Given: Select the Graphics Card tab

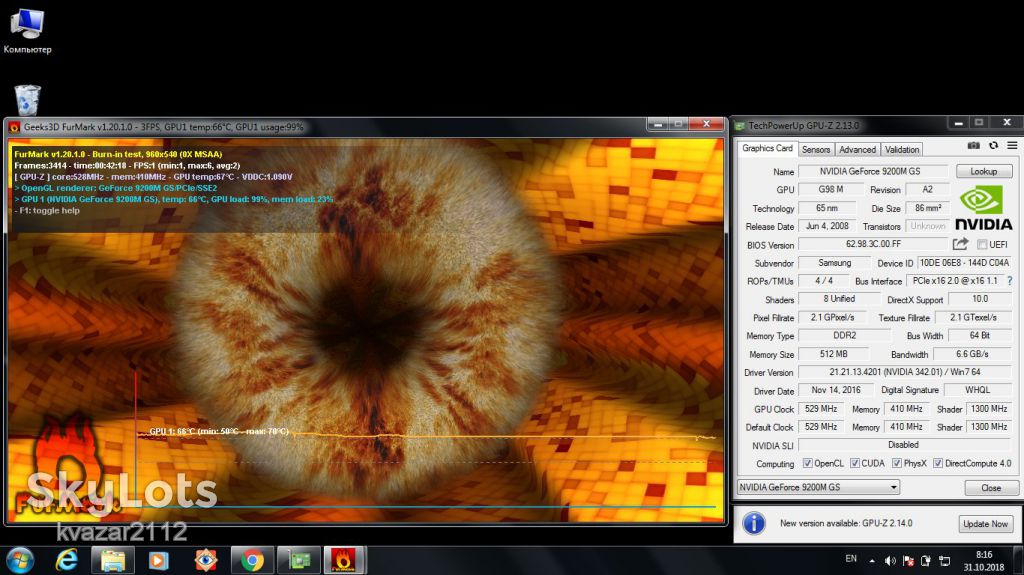Looking at the screenshot, I should click(767, 148).
